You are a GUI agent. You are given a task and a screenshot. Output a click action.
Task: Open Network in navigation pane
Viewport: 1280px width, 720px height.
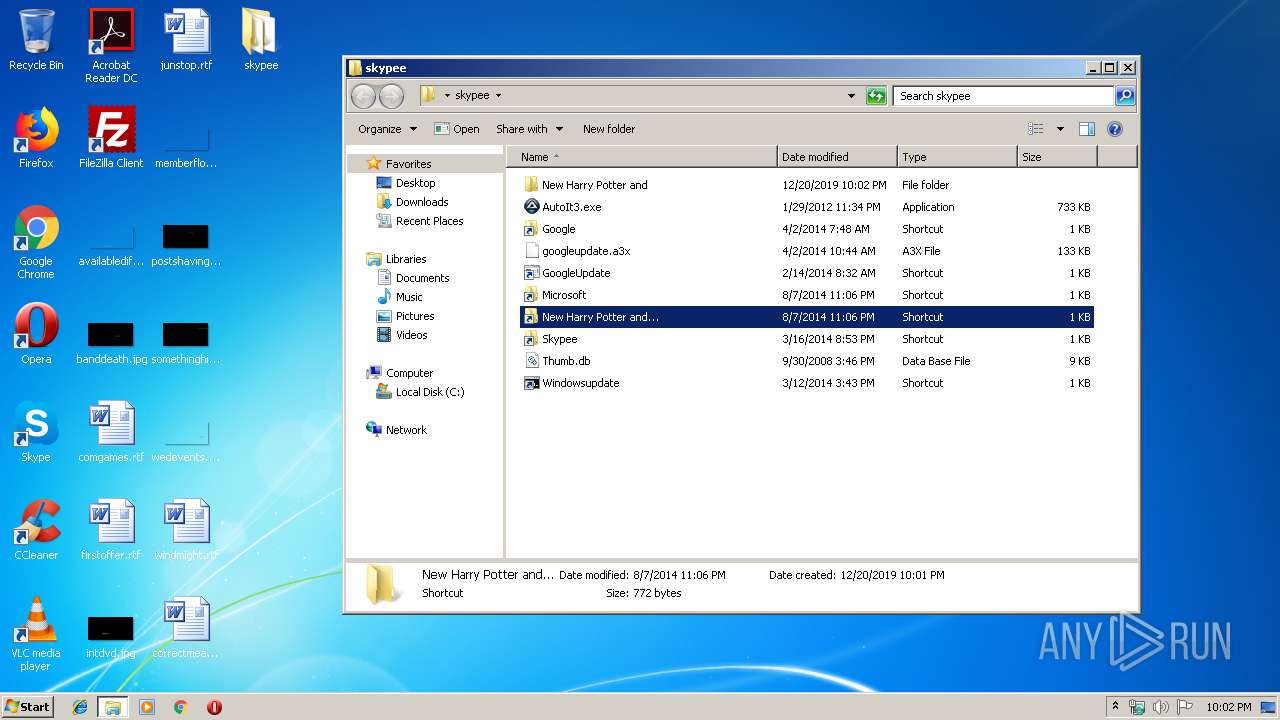406,430
